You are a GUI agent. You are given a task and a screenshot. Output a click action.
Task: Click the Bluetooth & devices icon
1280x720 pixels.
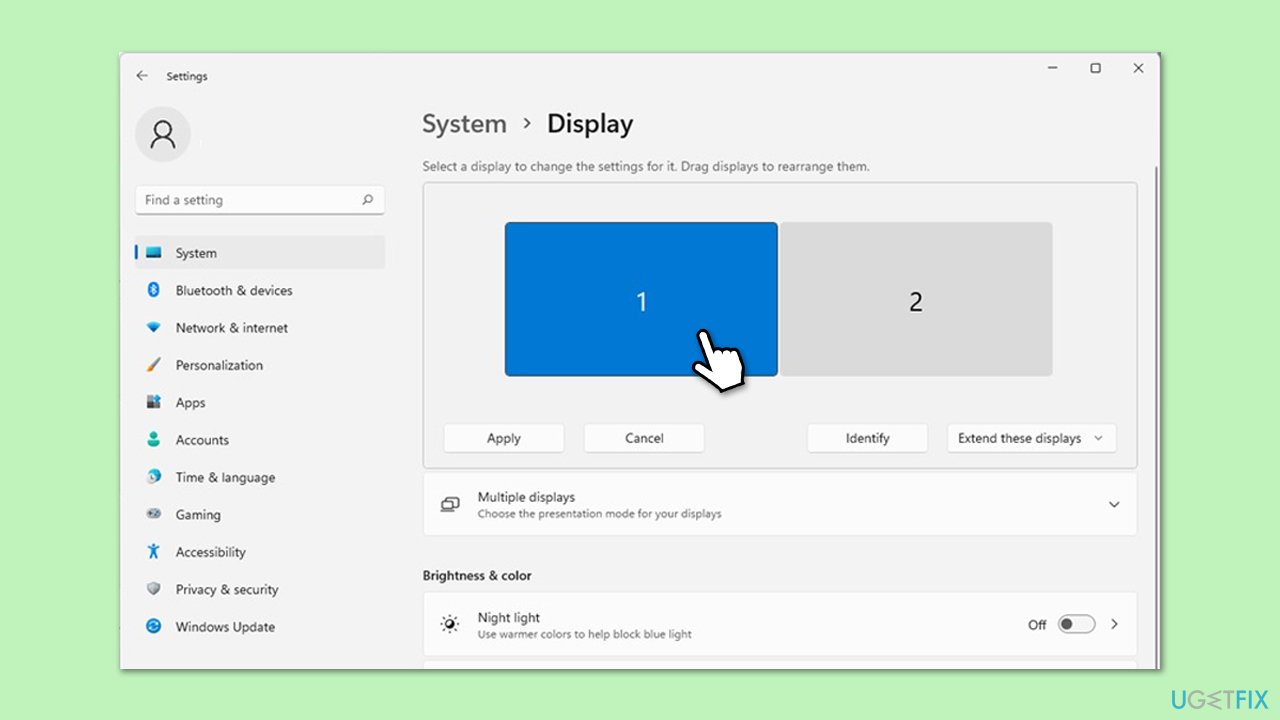click(x=154, y=290)
